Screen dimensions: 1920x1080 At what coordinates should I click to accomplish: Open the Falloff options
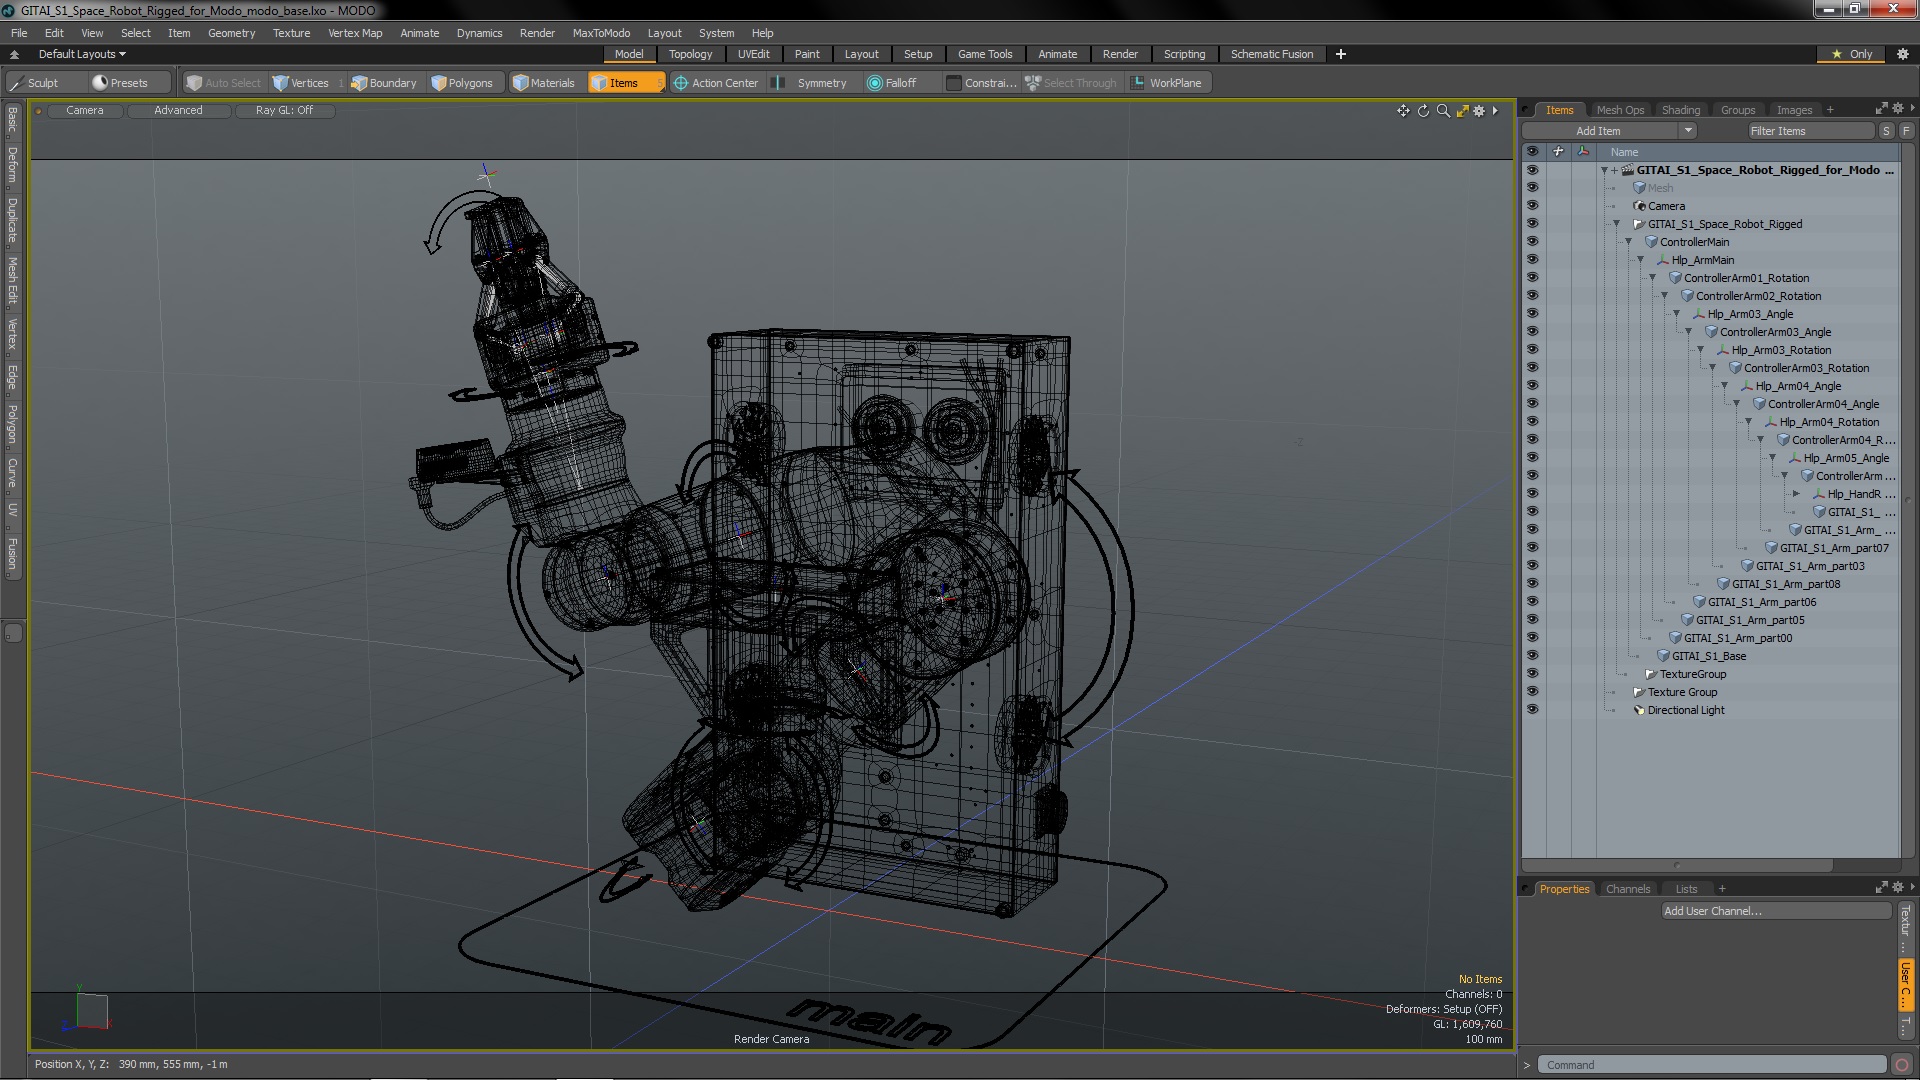pos(892,83)
